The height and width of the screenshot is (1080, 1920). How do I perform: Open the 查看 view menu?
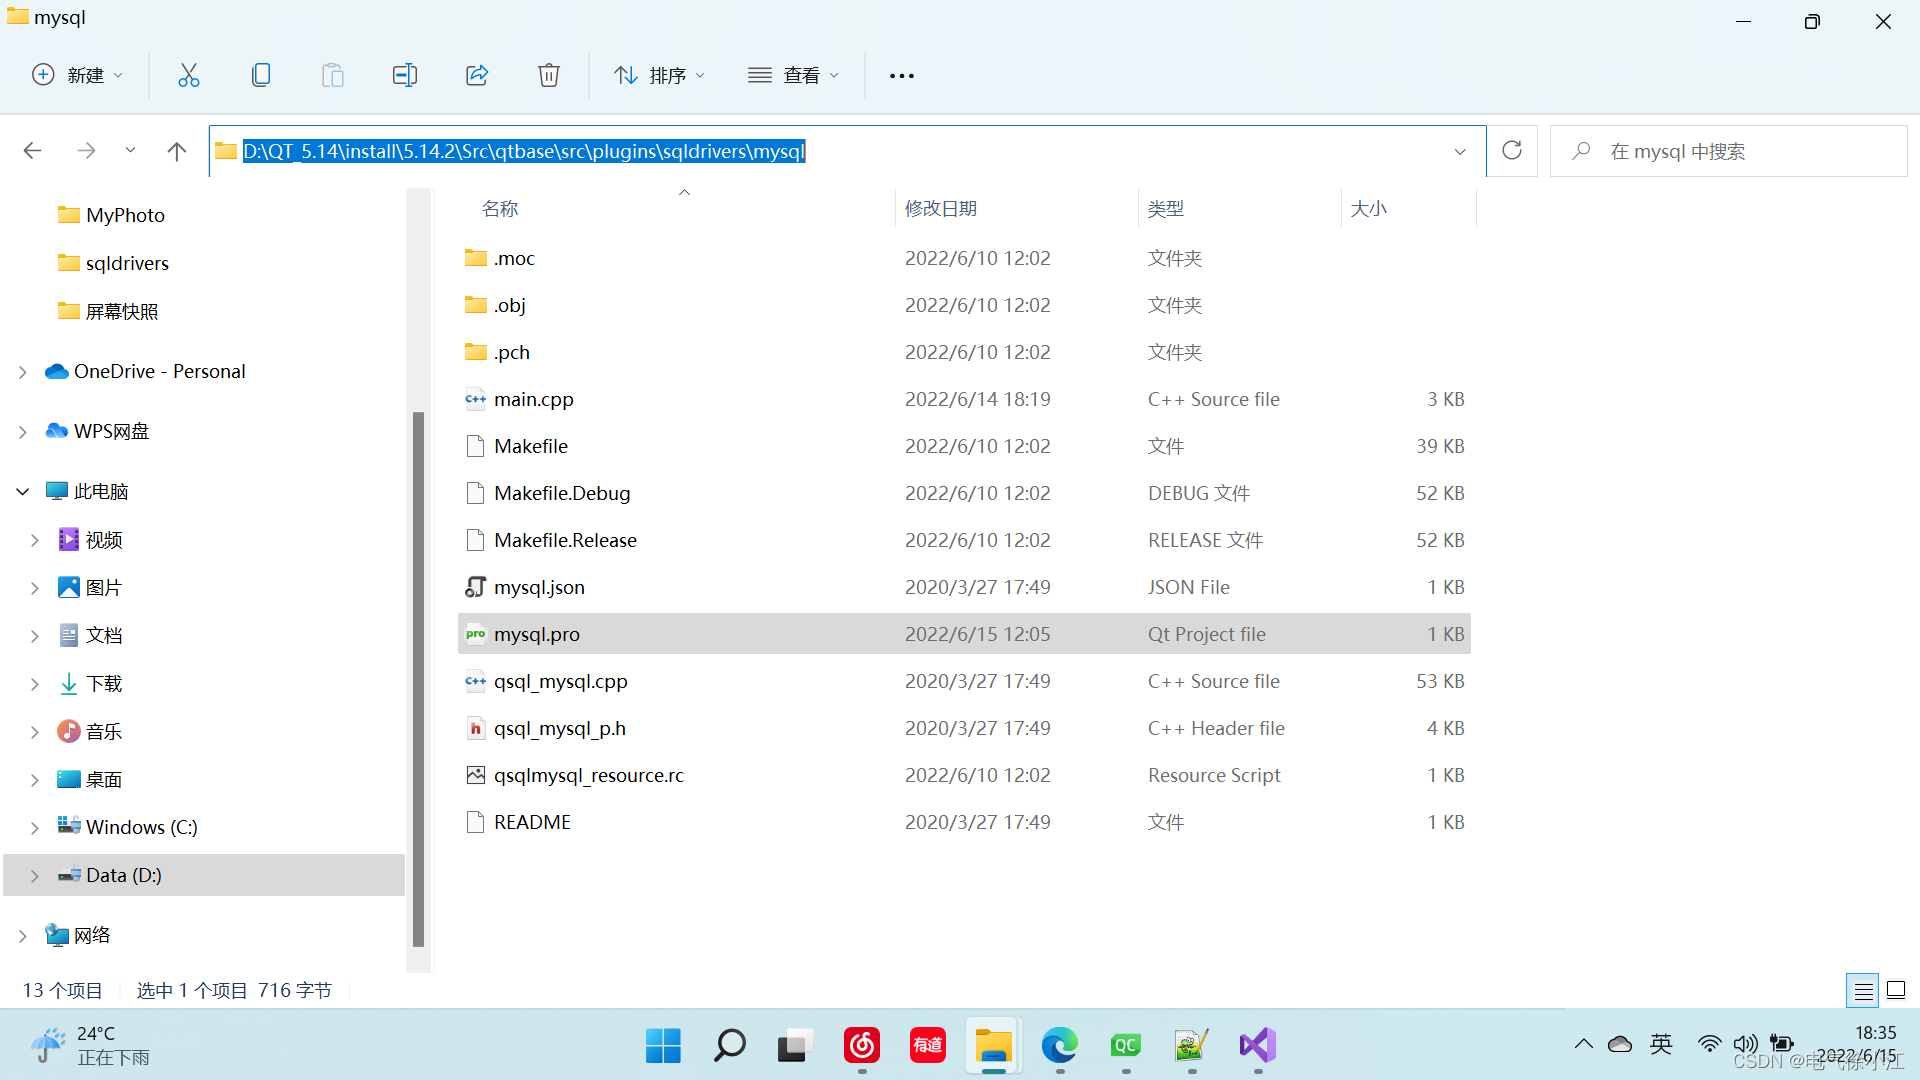pos(793,75)
